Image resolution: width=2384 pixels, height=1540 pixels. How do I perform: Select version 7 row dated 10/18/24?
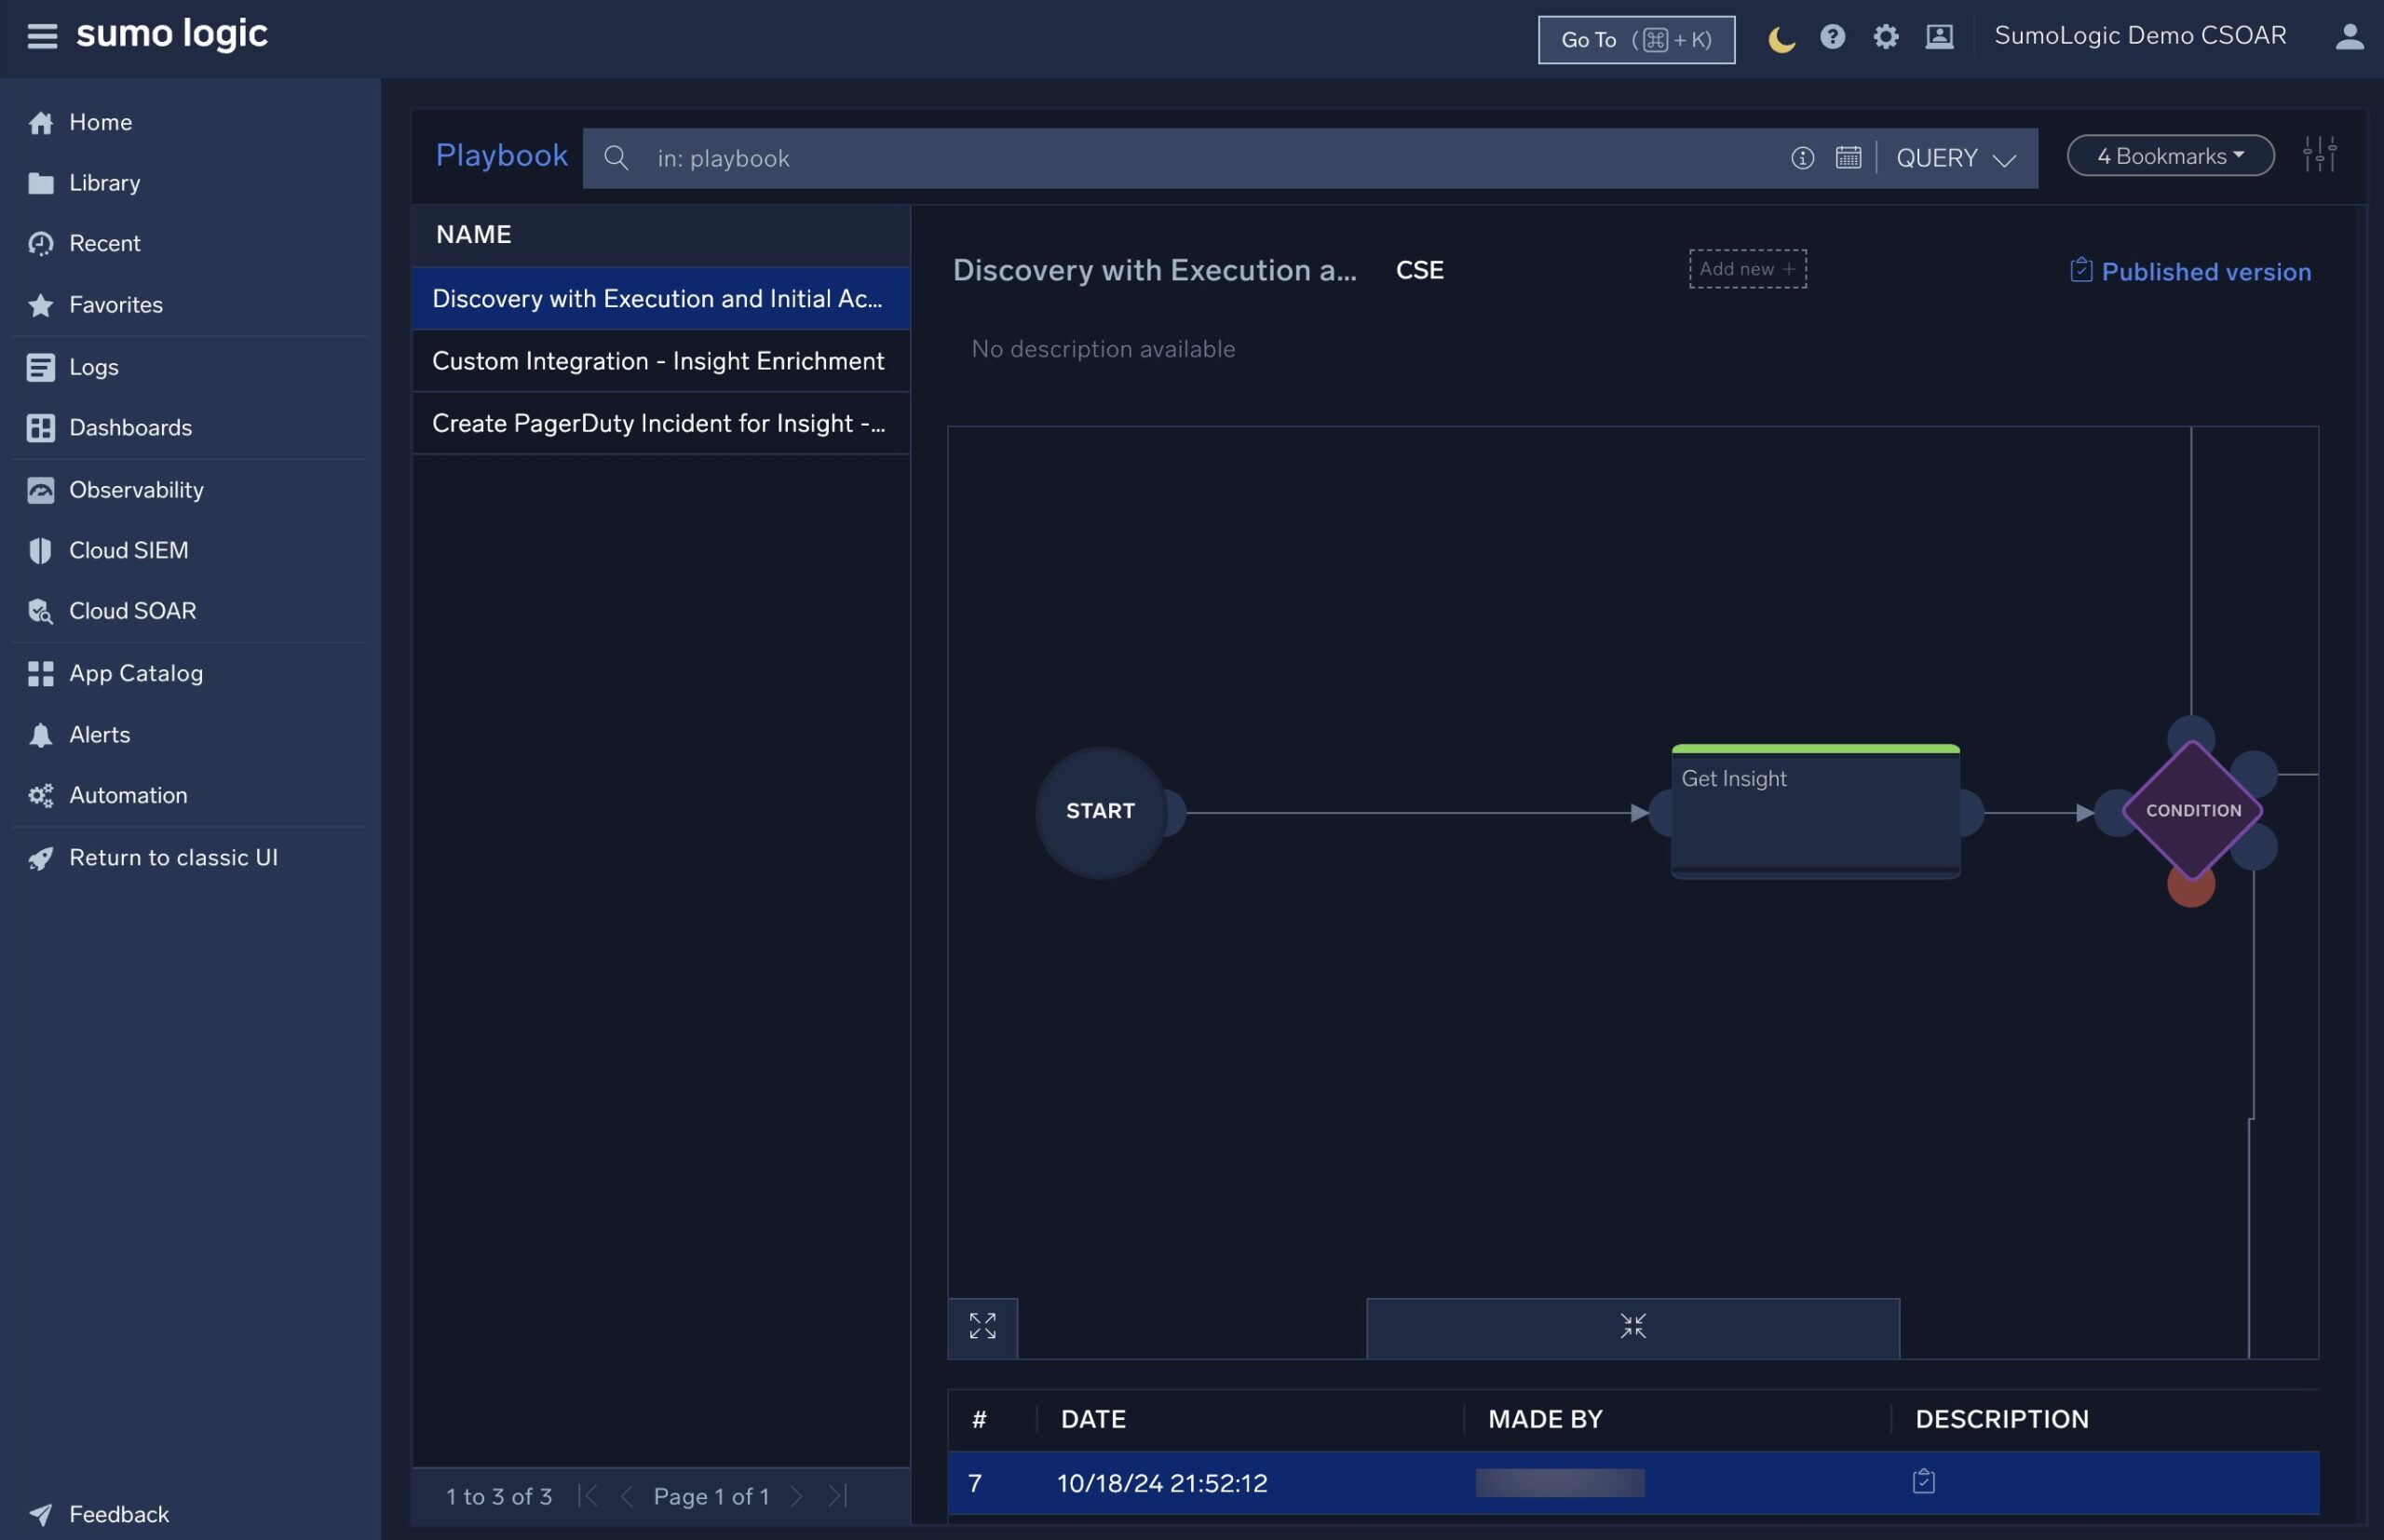[x=1633, y=1483]
